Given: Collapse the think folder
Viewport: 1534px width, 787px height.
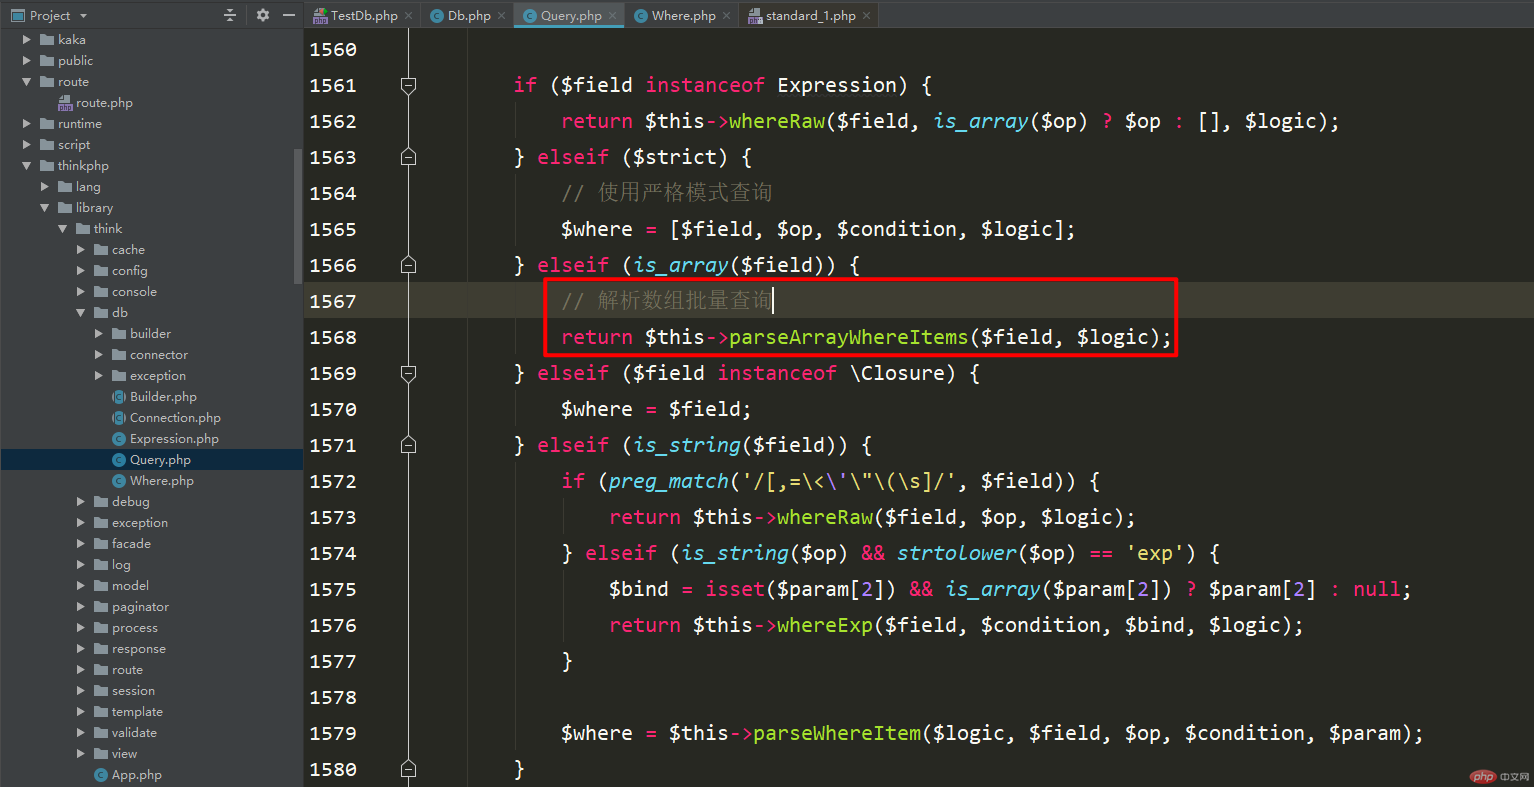Looking at the screenshot, I should pyautogui.click(x=63, y=229).
